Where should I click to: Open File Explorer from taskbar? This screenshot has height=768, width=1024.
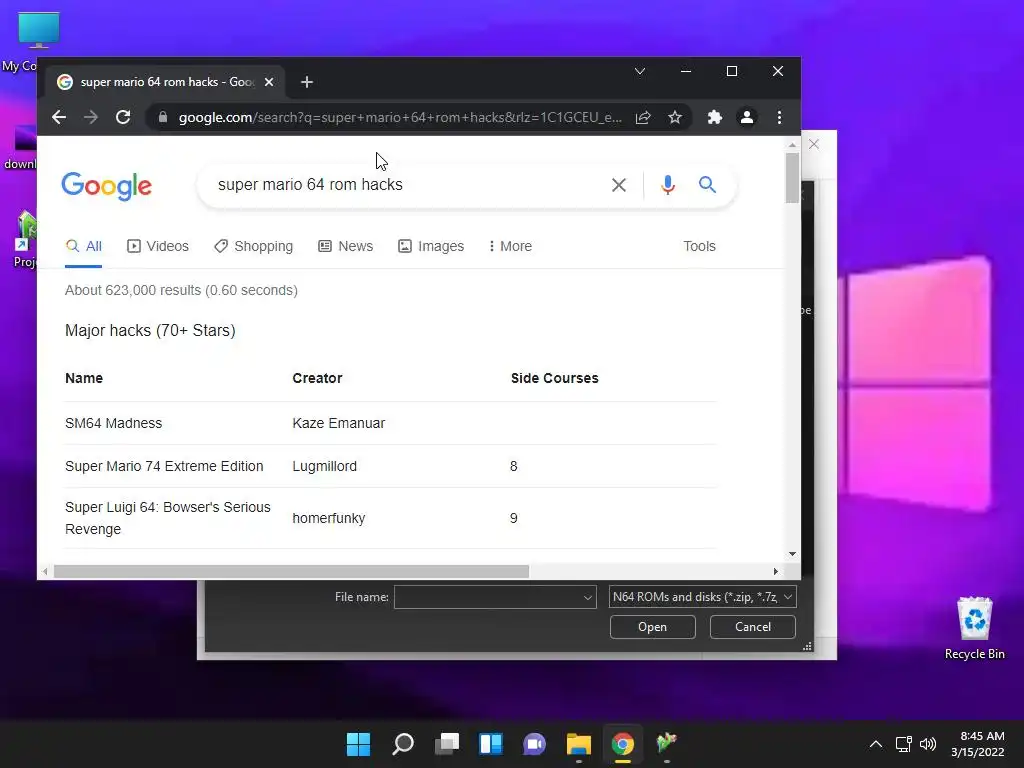click(579, 744)
